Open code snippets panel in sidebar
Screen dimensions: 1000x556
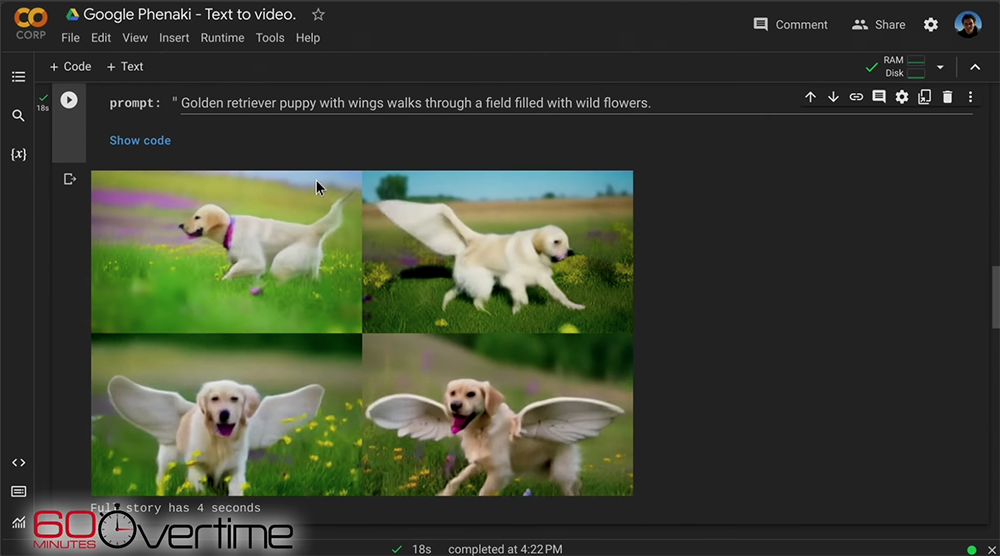tap(18, 463)
